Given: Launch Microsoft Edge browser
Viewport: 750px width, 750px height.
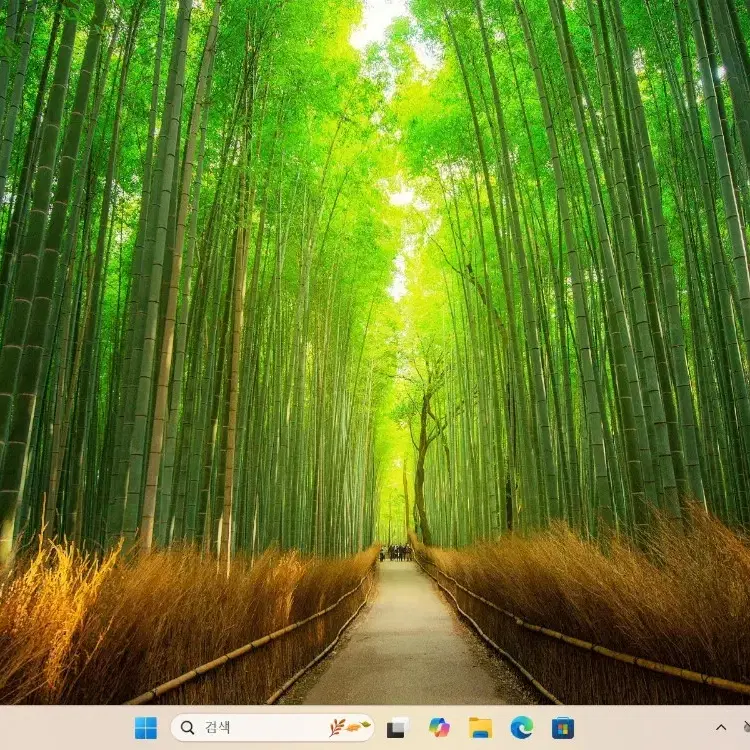Looking at the screenshot, I should [x=522, y=728].
